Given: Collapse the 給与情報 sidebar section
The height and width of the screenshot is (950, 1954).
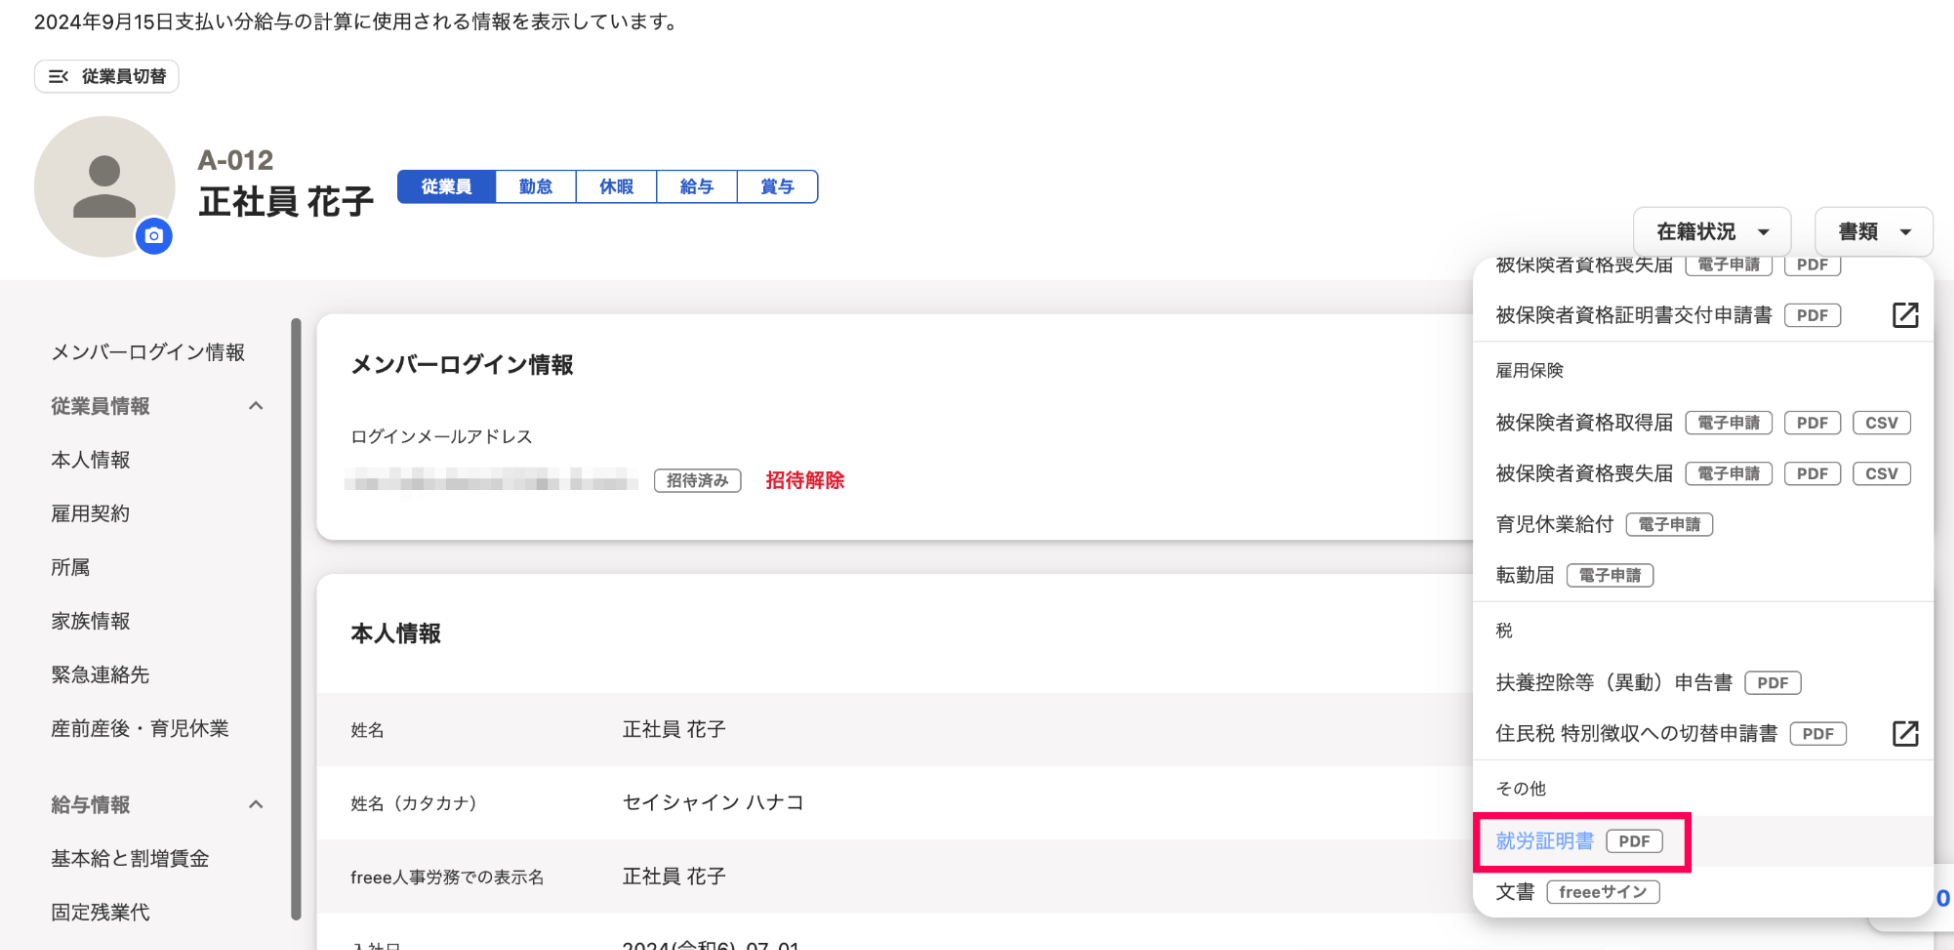Looking at the screenshot, I should 256,805.
